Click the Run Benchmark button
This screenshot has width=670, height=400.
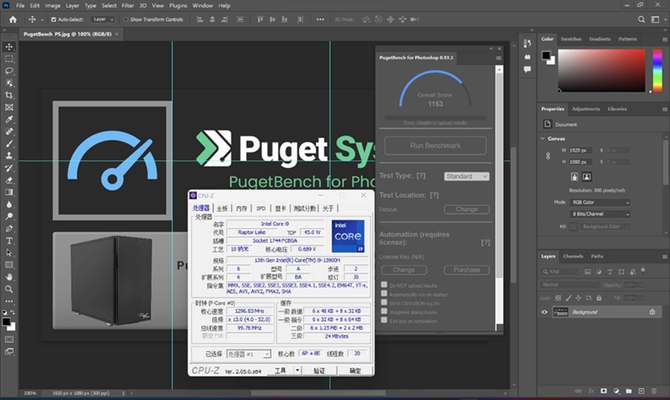(x=435, y=146)
